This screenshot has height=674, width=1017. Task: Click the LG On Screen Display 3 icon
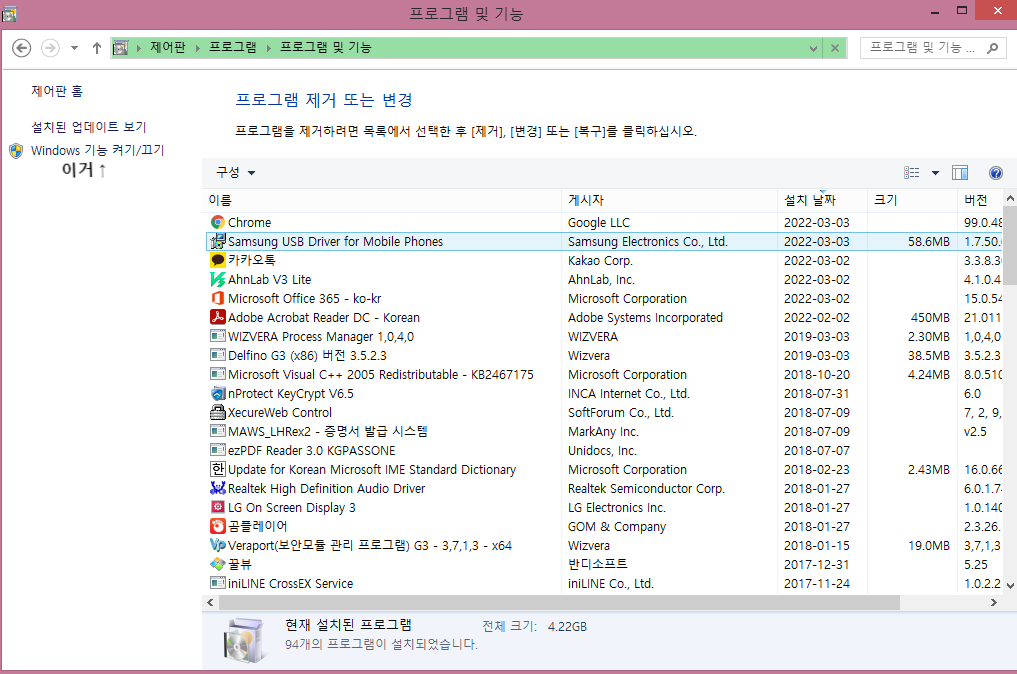tap(218, 507)
